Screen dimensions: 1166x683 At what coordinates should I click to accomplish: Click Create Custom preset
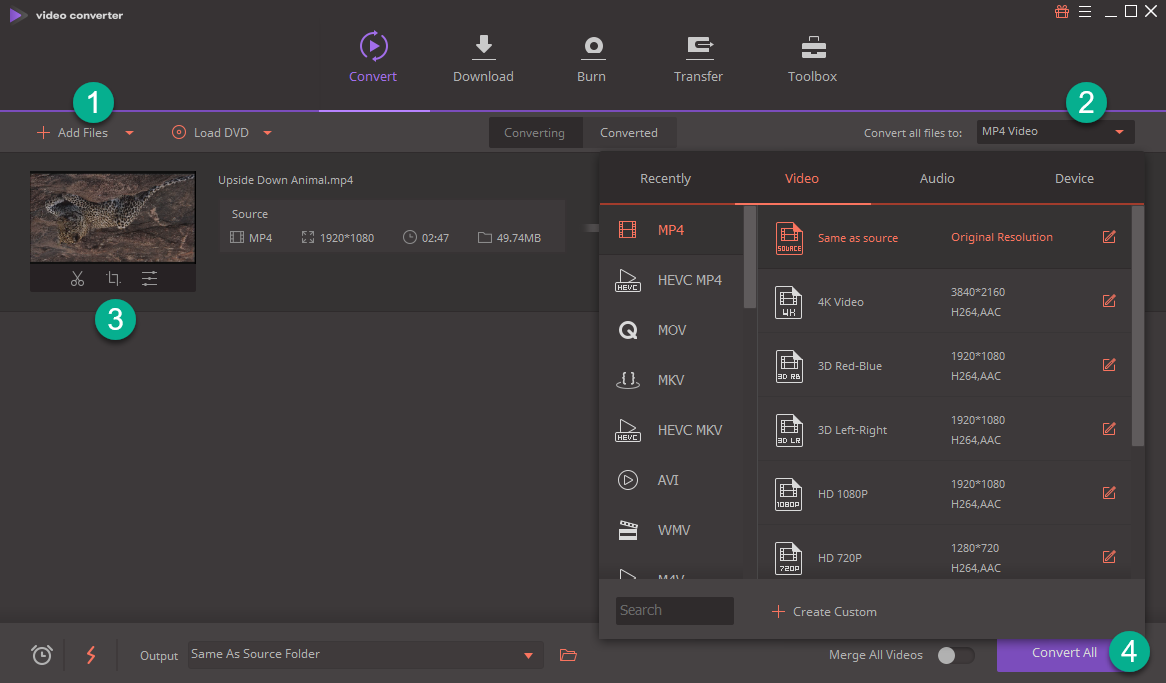(x=824, y=612)
